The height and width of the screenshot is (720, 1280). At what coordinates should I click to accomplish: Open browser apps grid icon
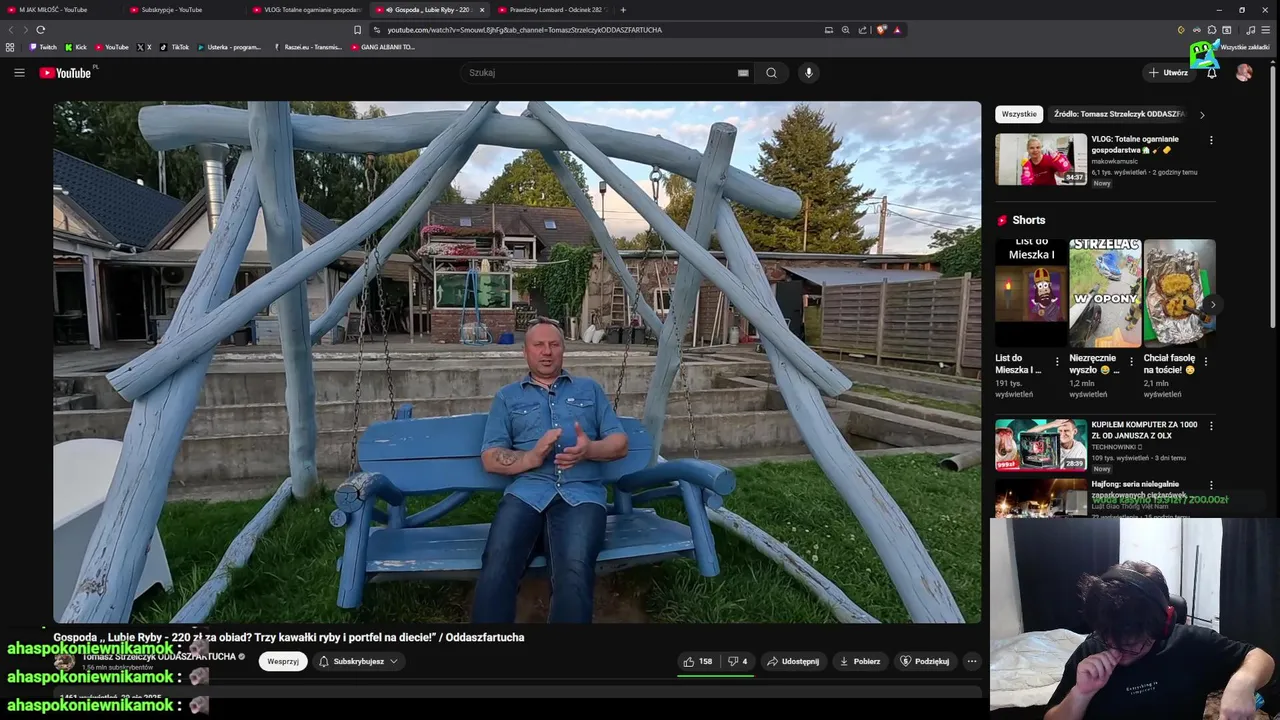click(x=10, y=47)
